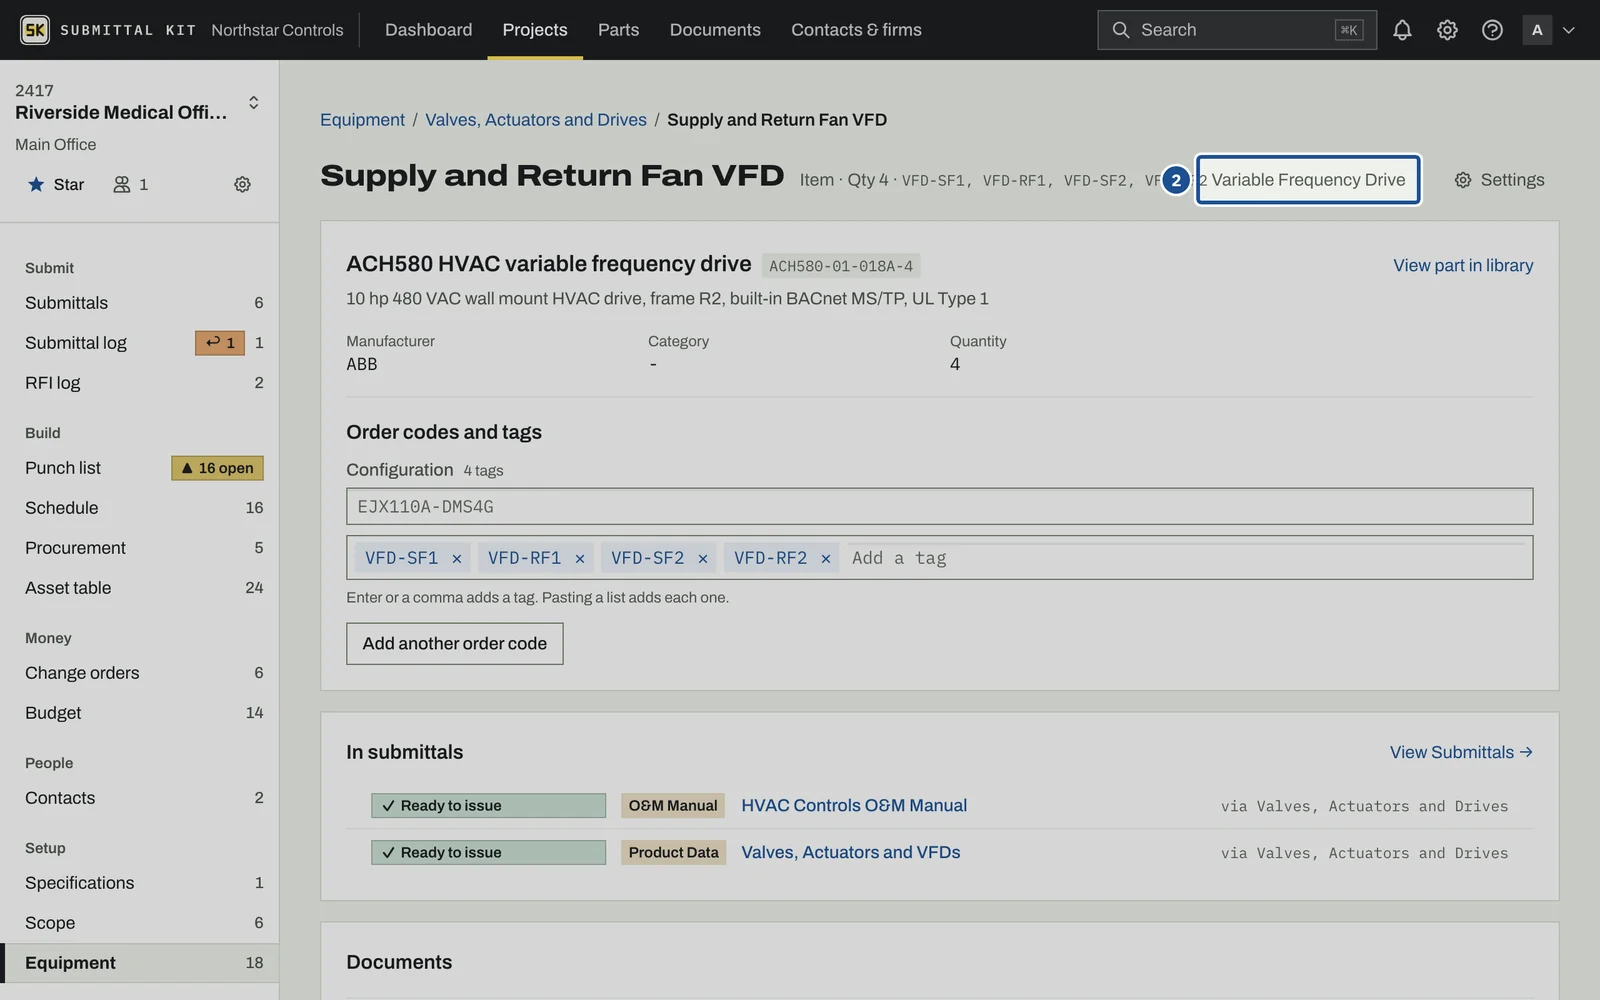The width and height of the screenshot is (1600, 1000).
Task: Remove the VFD-RF2 tag
Action: pyautogui.click(x=825, y=558)
